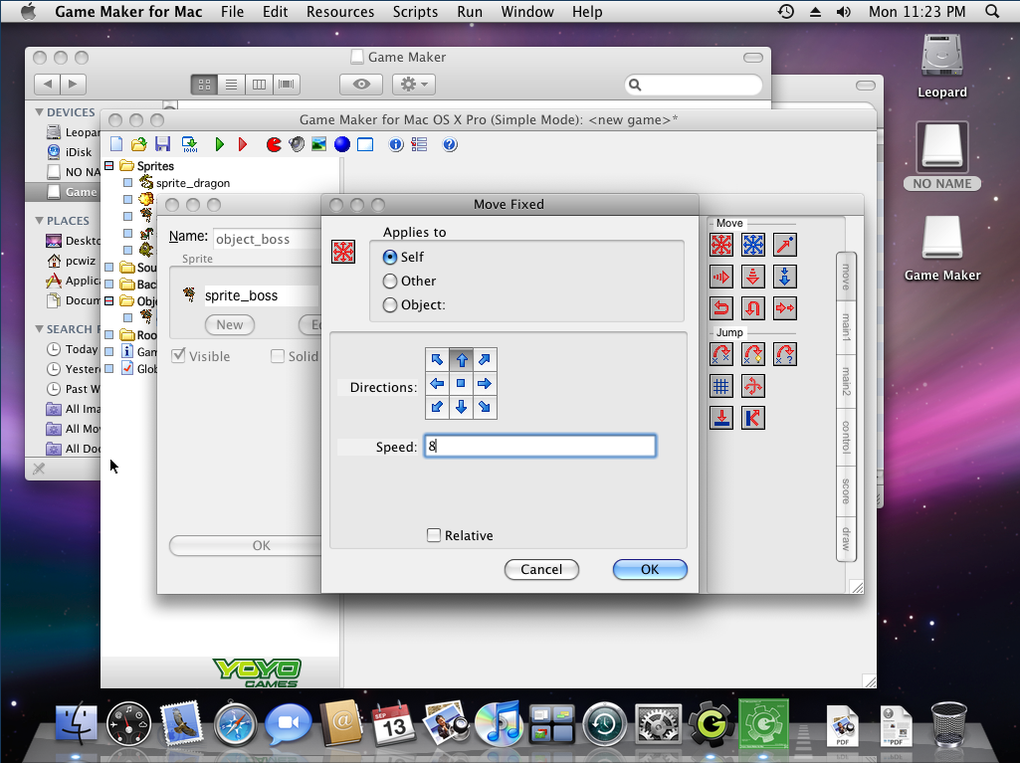Select the Object radio button
This screenshot has height=763, width=1020.
(x=390, y=304)
